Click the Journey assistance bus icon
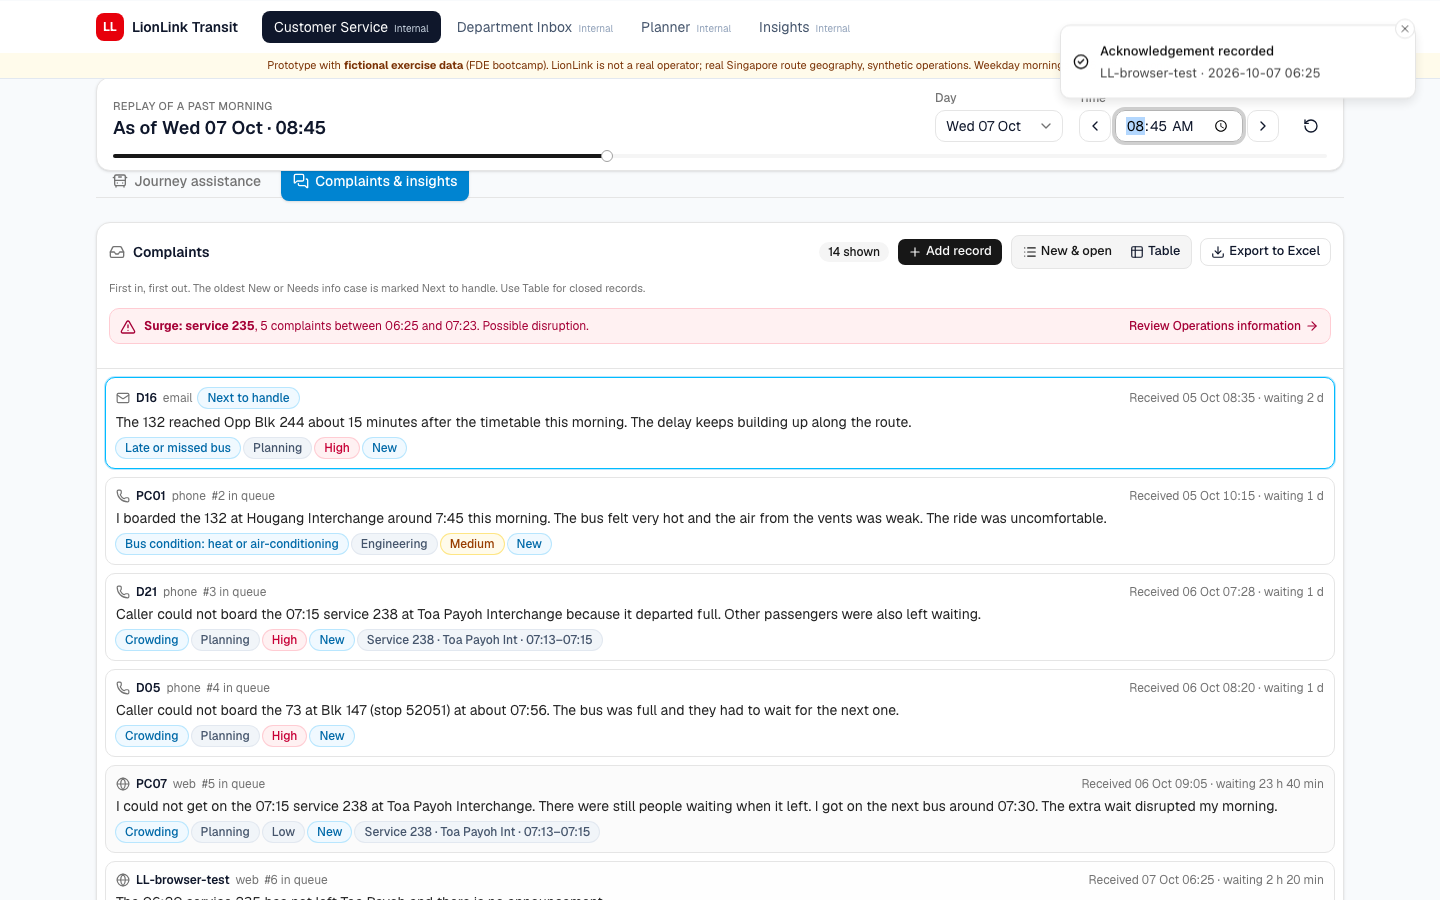Screen dimensions: 1440x900 tap(120, 181)
